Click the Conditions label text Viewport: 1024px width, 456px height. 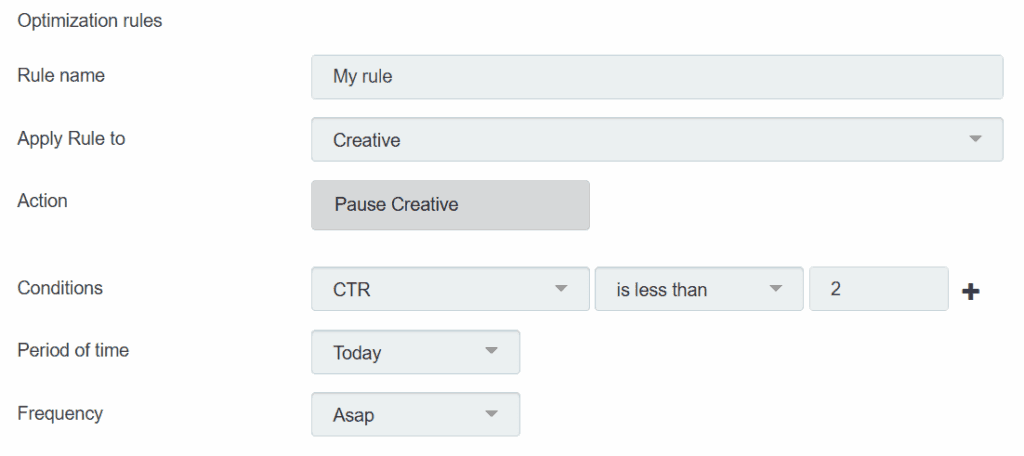click(60, 288)
